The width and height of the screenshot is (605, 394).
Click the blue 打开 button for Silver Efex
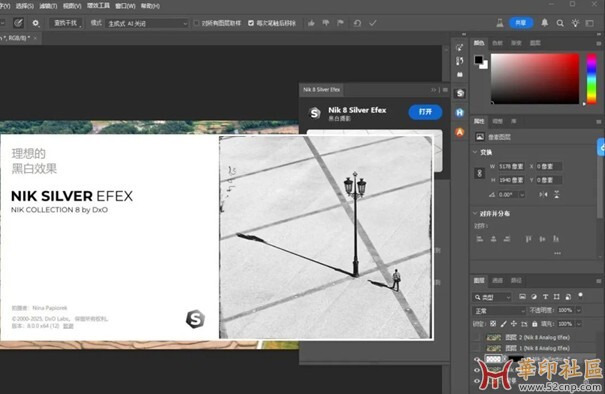tap(425, 112)
